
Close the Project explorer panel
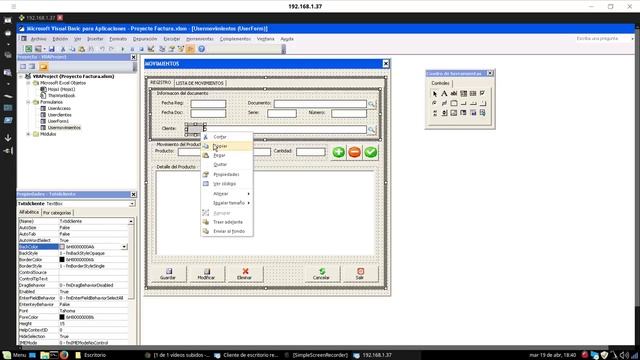[133, 57]
